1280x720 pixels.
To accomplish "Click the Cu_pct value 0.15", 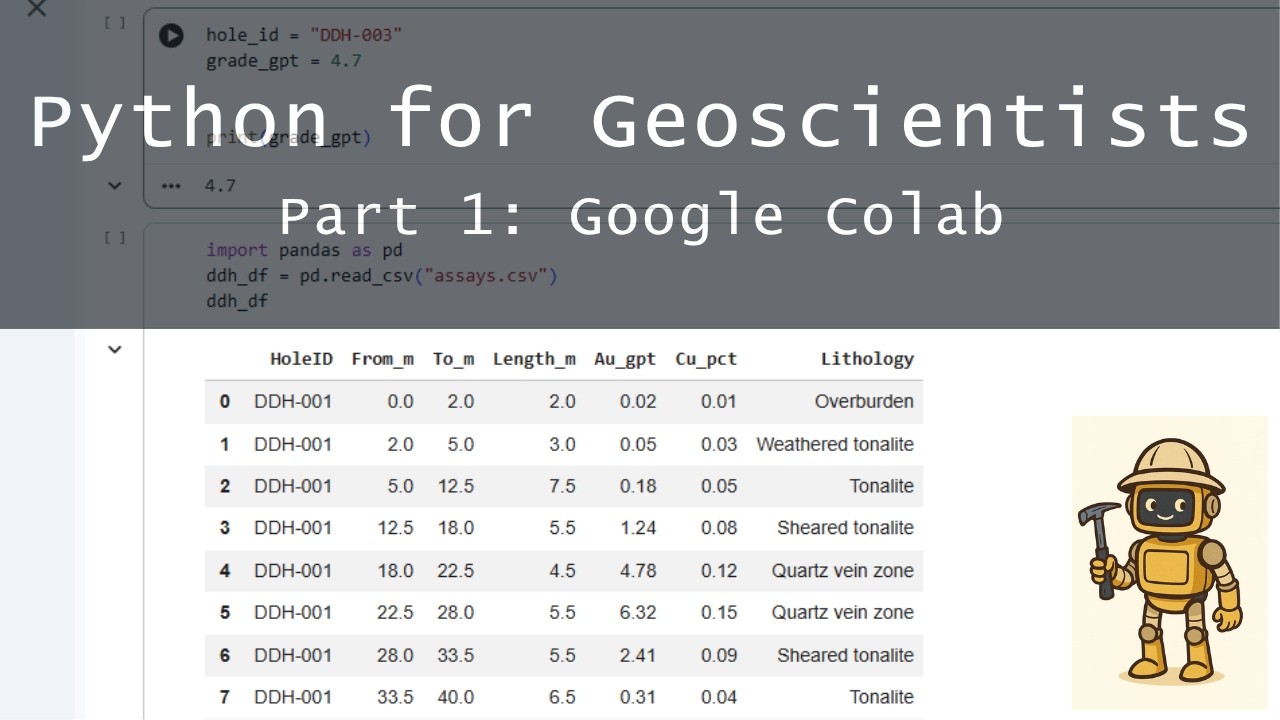I will 719,613.
